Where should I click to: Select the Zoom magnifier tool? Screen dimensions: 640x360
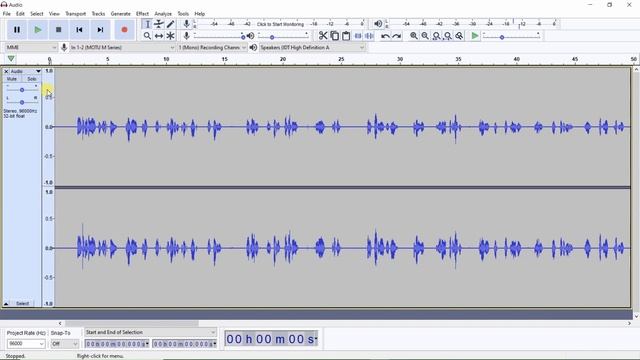point(147,36)
